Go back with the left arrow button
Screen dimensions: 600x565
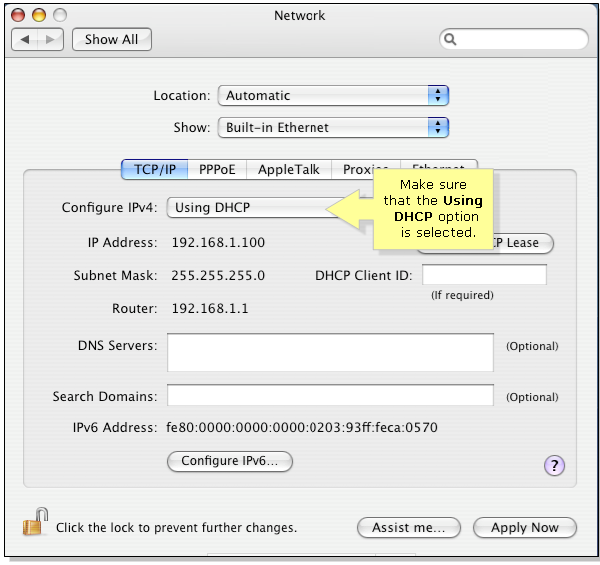(x=25, y=39)
